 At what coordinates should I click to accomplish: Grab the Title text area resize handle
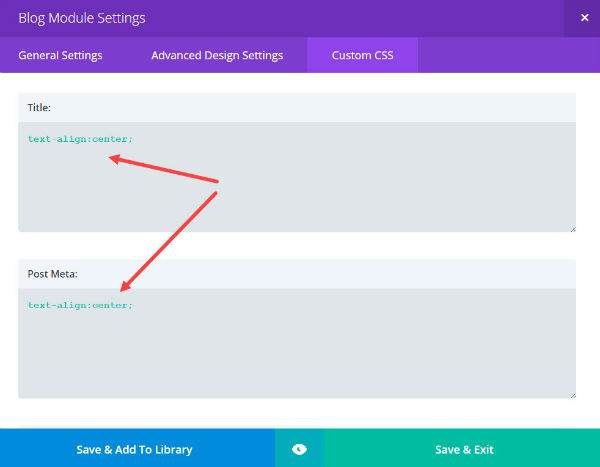pyautogui.click(x=572, y=229)
